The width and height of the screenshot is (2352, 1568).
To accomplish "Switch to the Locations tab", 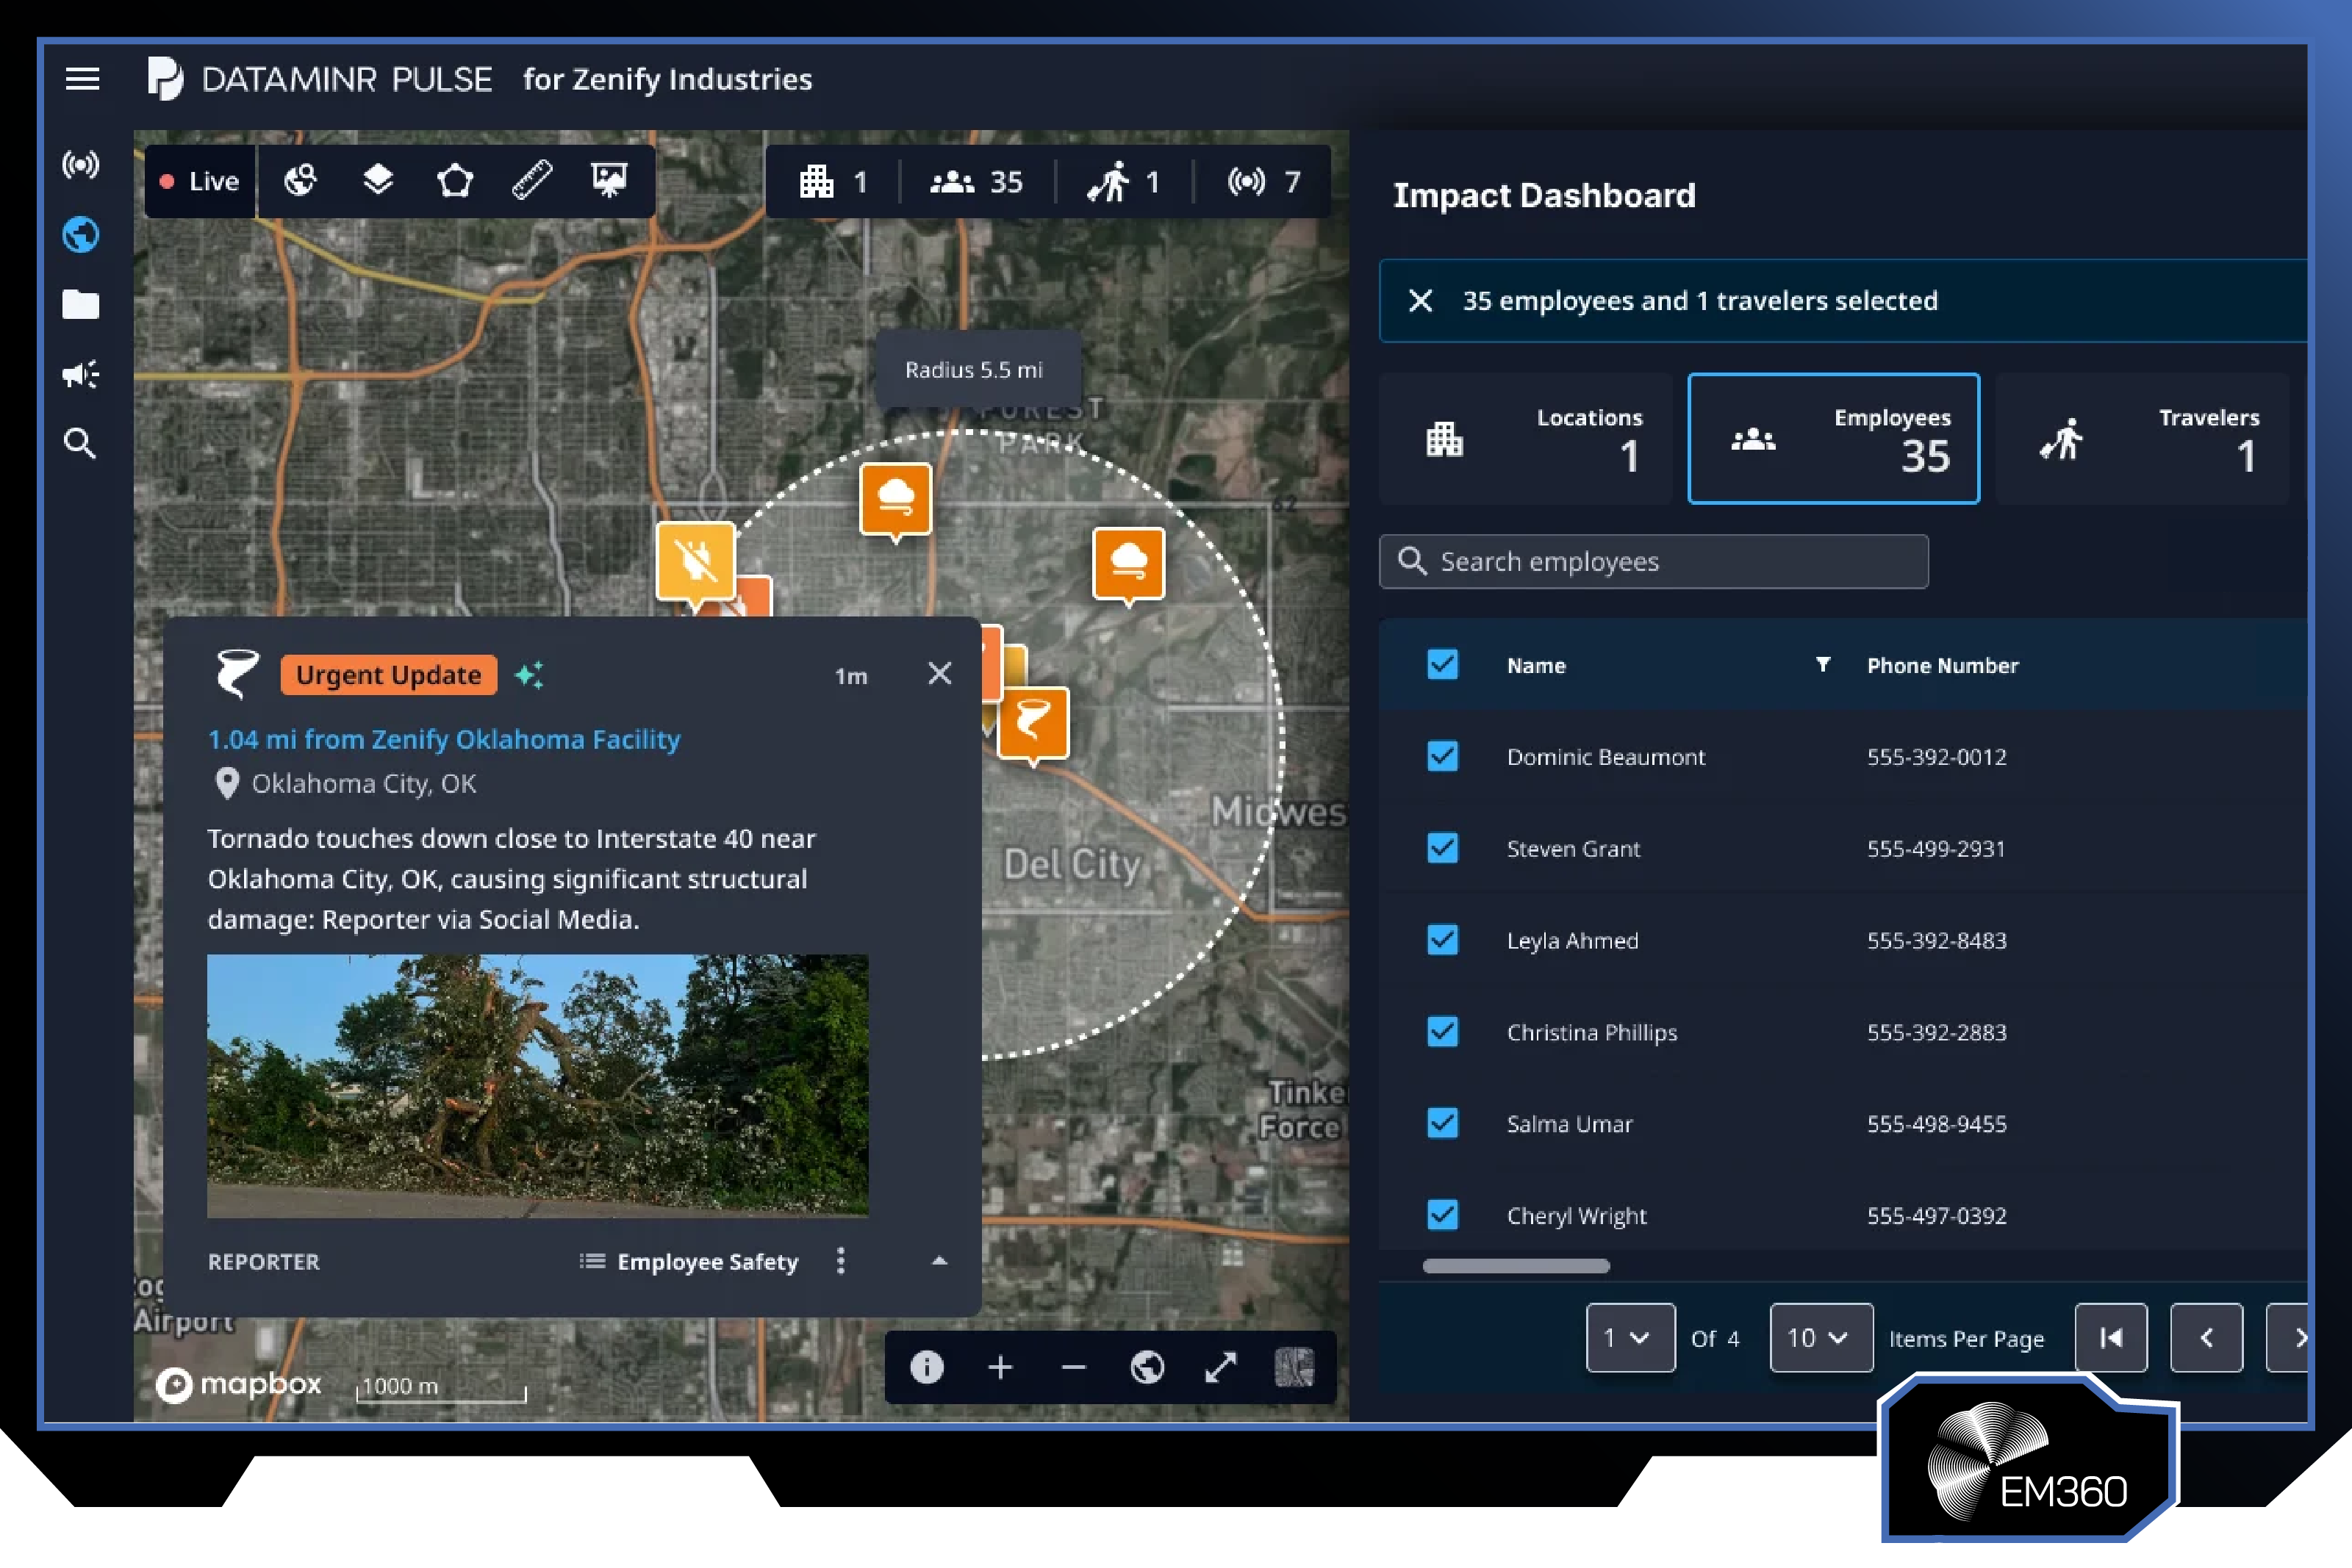I will click(x=1526, y=438).
